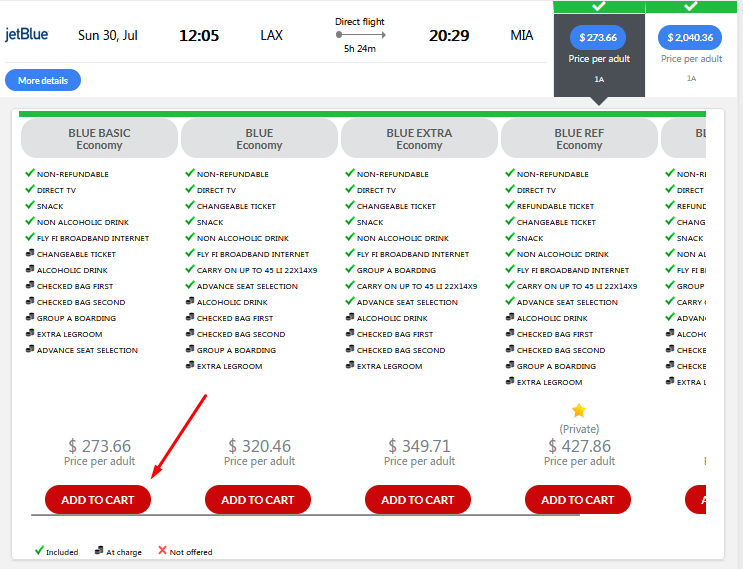Select the BLUE BASIC Economy fare header
Screen dimensions: 743x569
coord(100,139)
